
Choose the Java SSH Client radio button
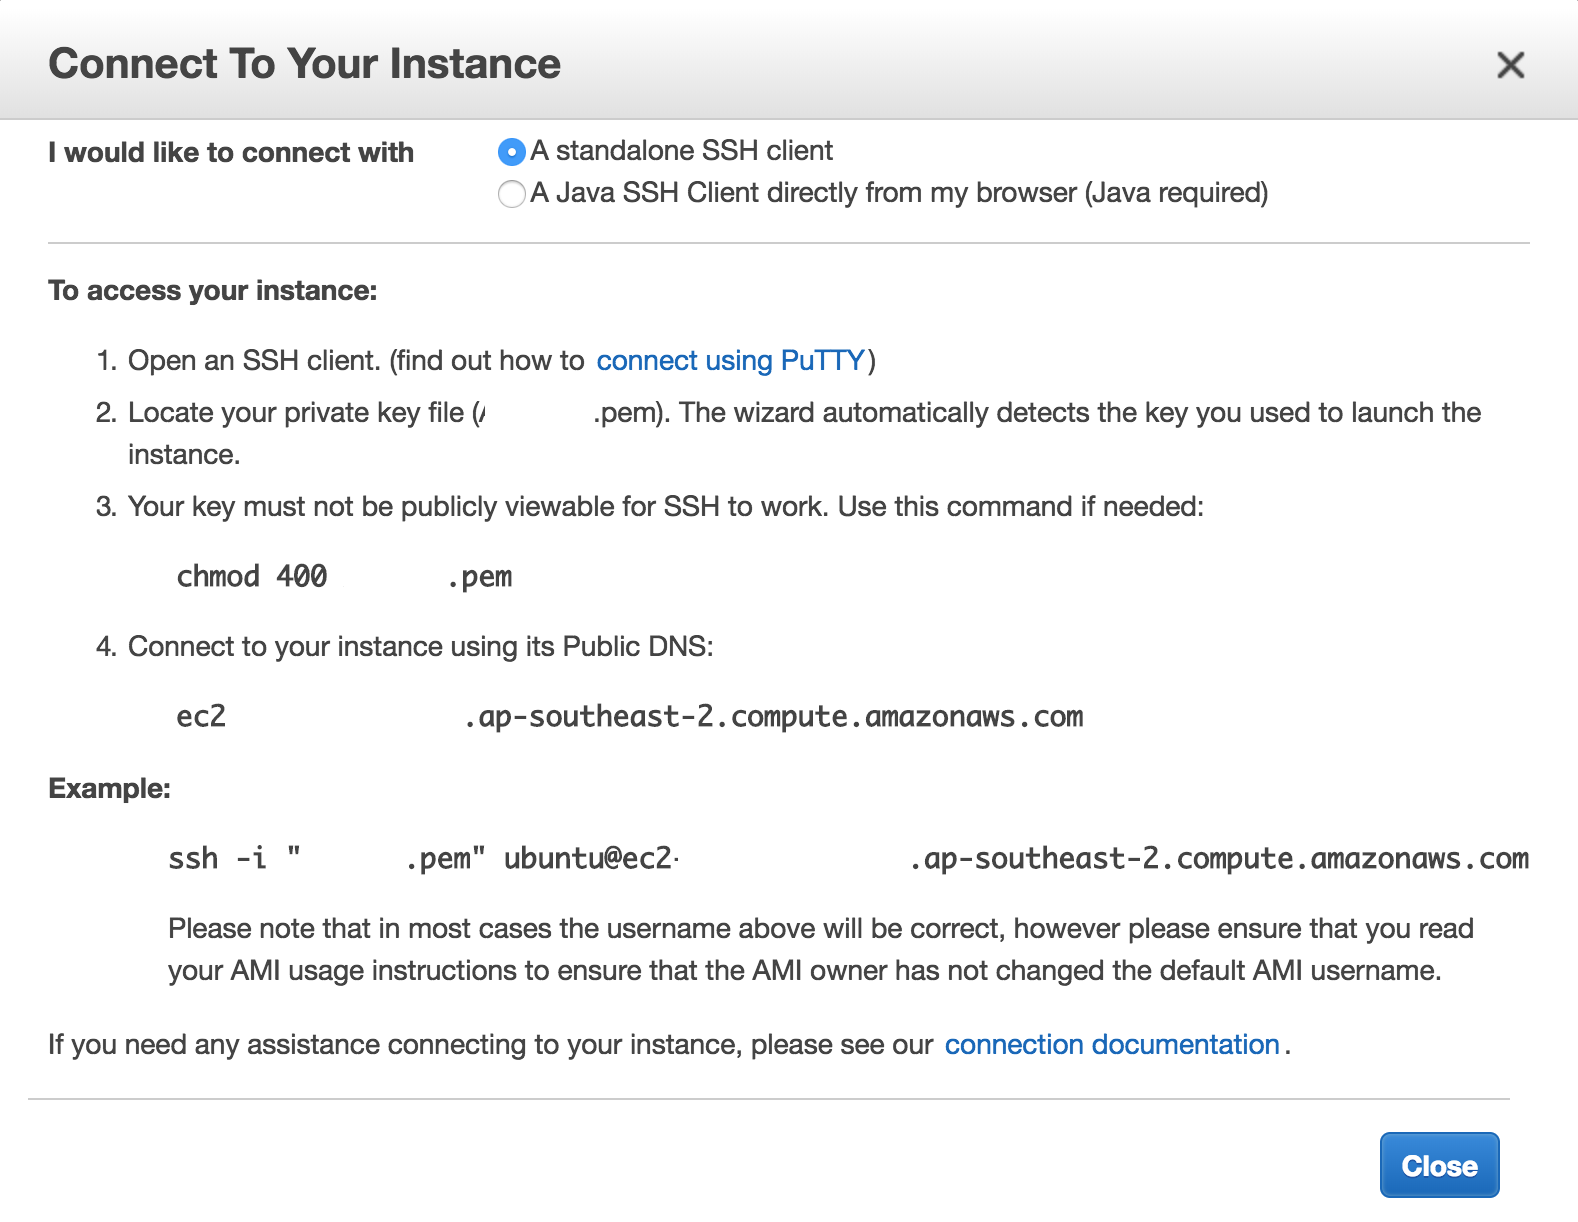[512, 194]
